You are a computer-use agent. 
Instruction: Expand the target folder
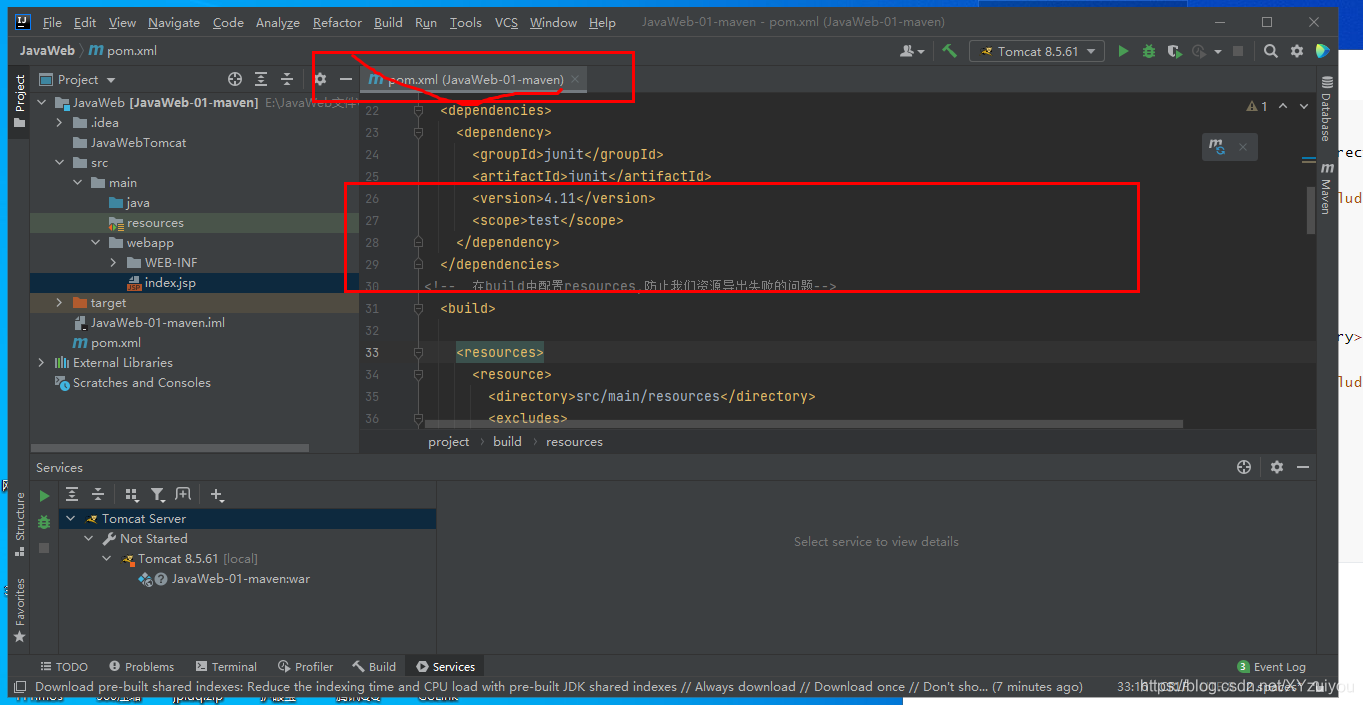(59, 302)
